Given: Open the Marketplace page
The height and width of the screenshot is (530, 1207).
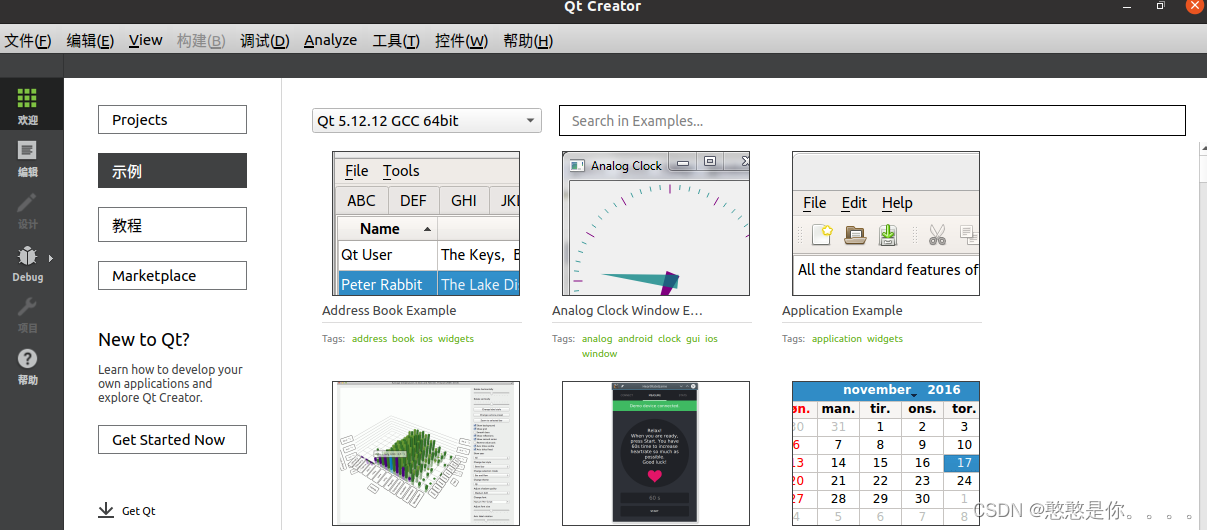Looking at the screenshot, I should (172, 276).
